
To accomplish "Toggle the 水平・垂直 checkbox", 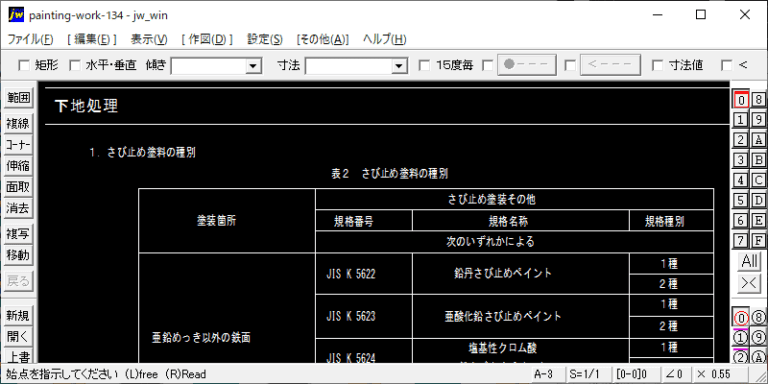I will (74, 65).
